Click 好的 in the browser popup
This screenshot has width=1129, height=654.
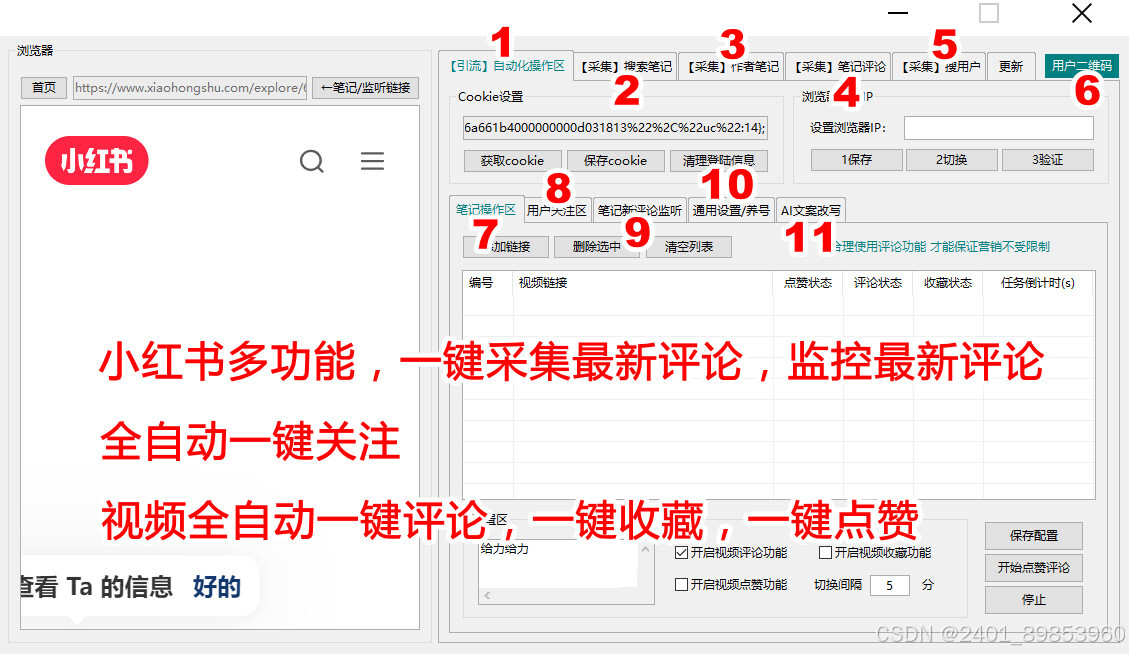point(217,586)
